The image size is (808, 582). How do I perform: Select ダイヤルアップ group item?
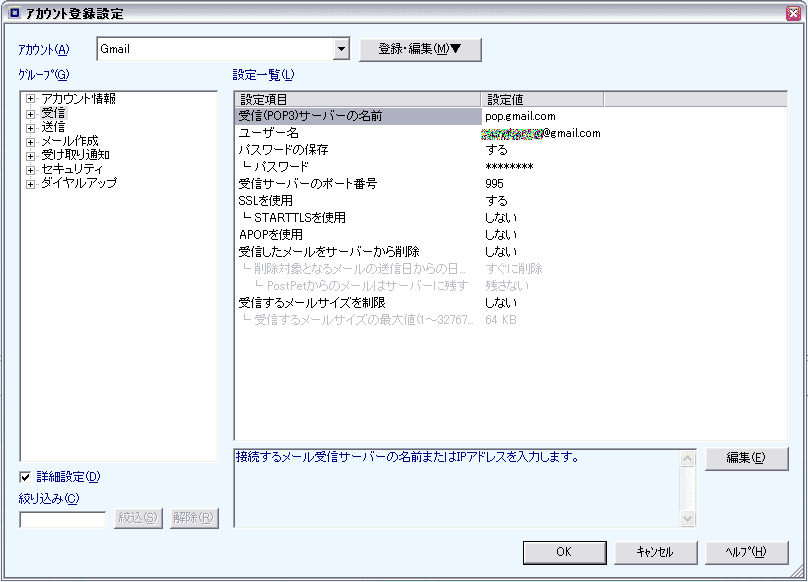click(x=78, y=183)
